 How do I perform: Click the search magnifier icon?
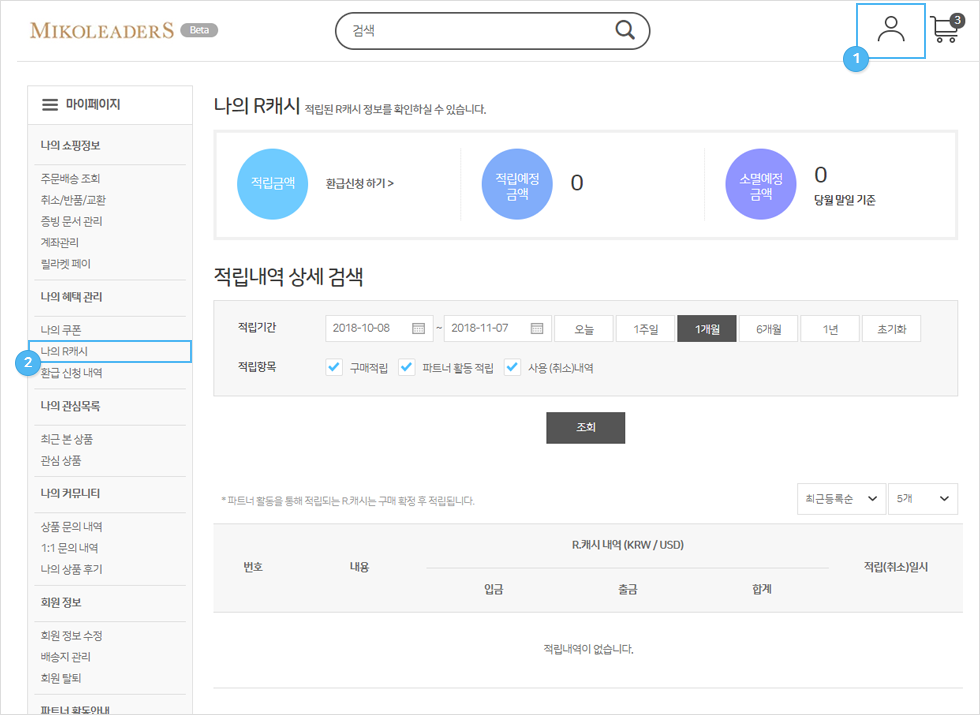pos(625,30)
